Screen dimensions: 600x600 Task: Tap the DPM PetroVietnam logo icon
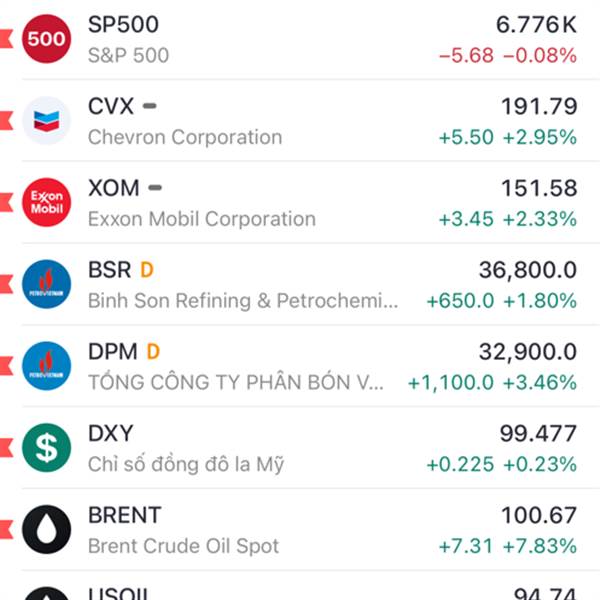click(46, 366)
